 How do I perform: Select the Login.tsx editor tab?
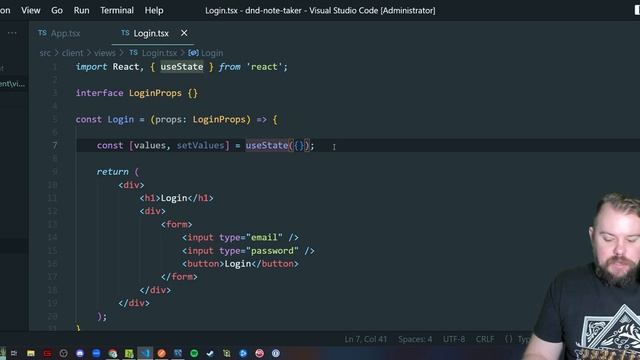click(x=151, y=33)
